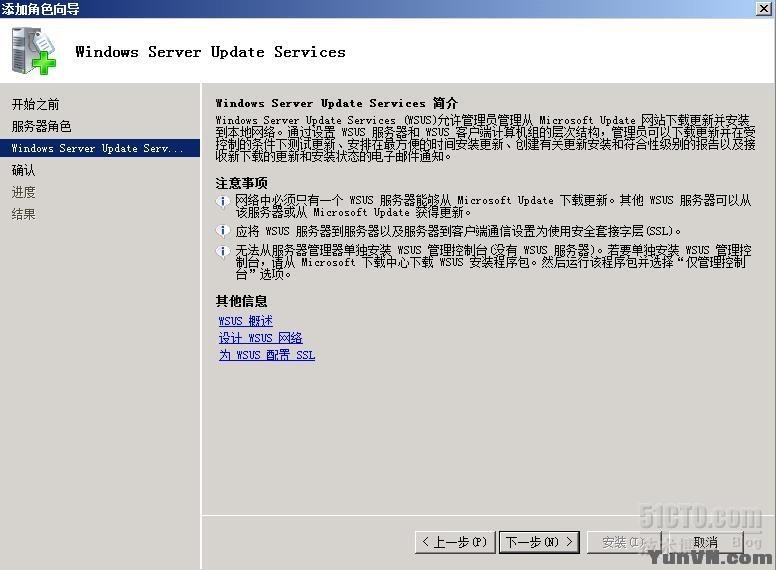Open the 为 WSUS 配置 SSL link
This screenshot has height=570, width=776.
[x=267, y=355]
